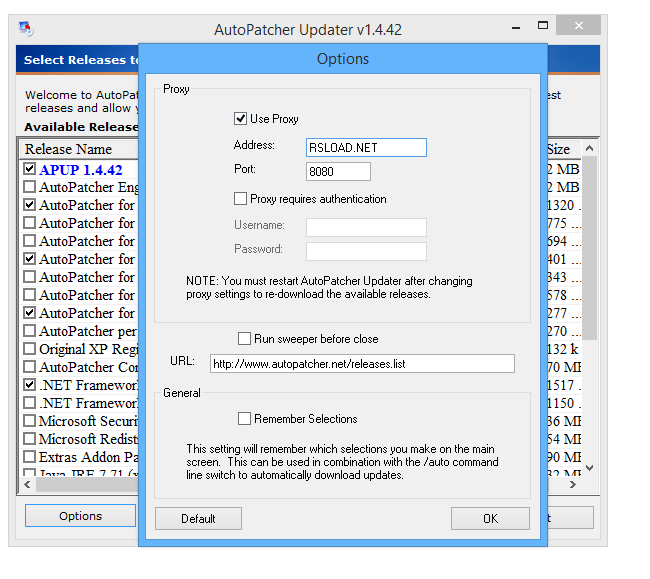This screenshot has height=579, width=650.
Task: Check Microsoft Redist release box
Action: [29, 438]
